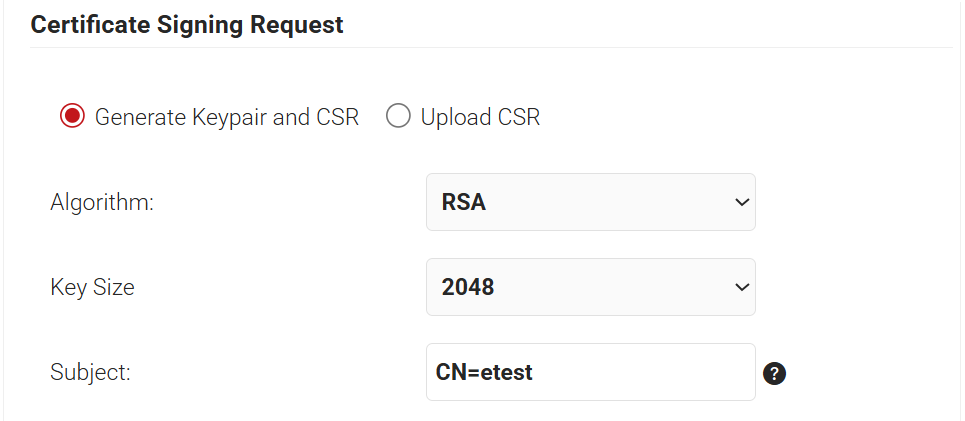Click the "Algorithm:" field label

[x=102, y=202]
